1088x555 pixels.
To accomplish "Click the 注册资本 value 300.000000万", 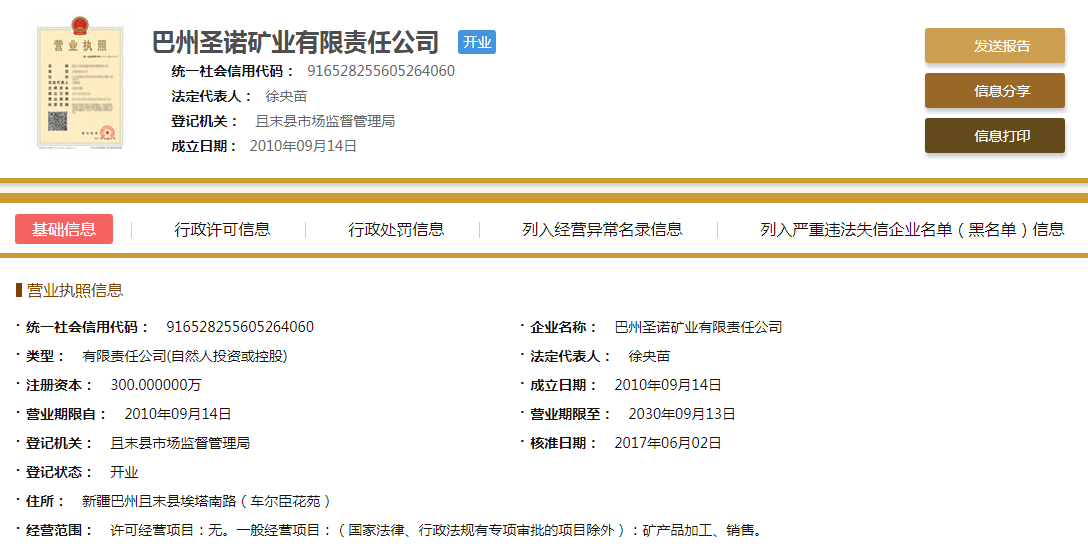I will pyautogui.click(x=155, y=385).
